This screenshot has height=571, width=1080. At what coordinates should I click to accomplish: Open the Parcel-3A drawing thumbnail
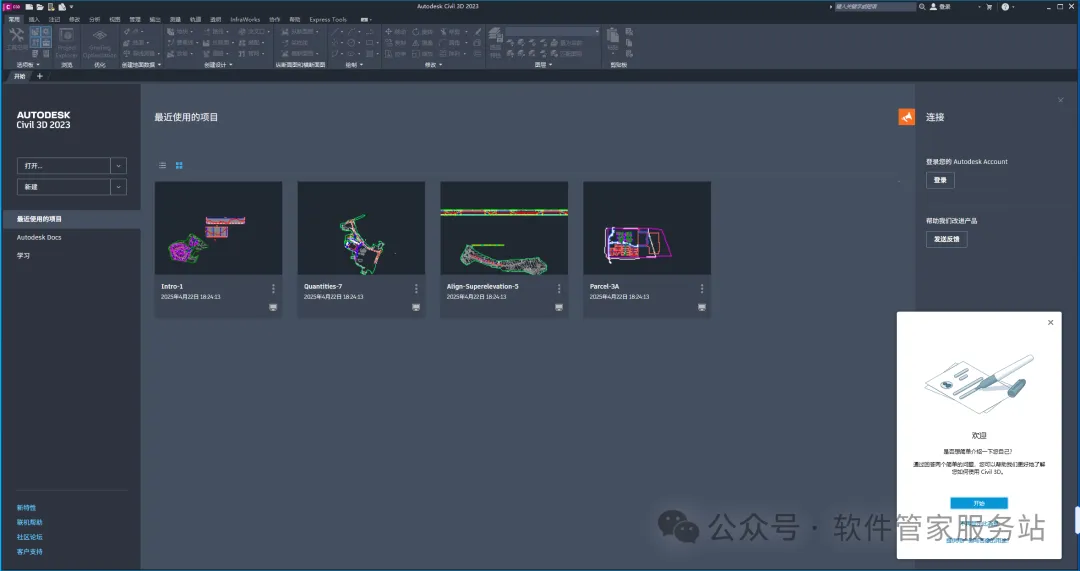coord(647,228)
